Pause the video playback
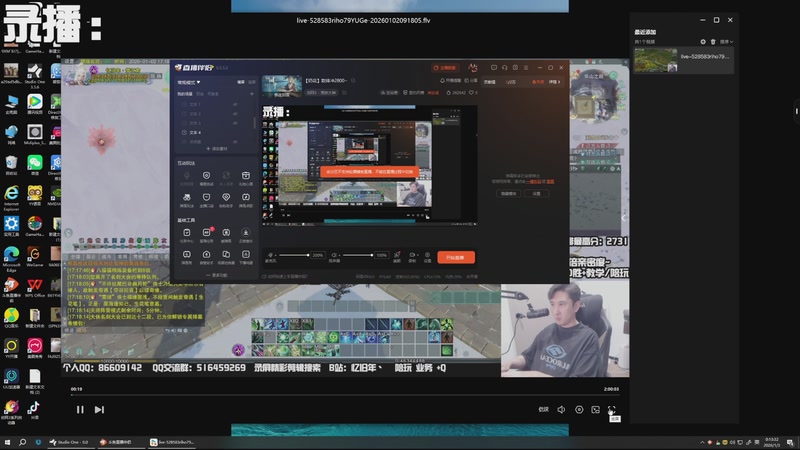 (80, 410)
